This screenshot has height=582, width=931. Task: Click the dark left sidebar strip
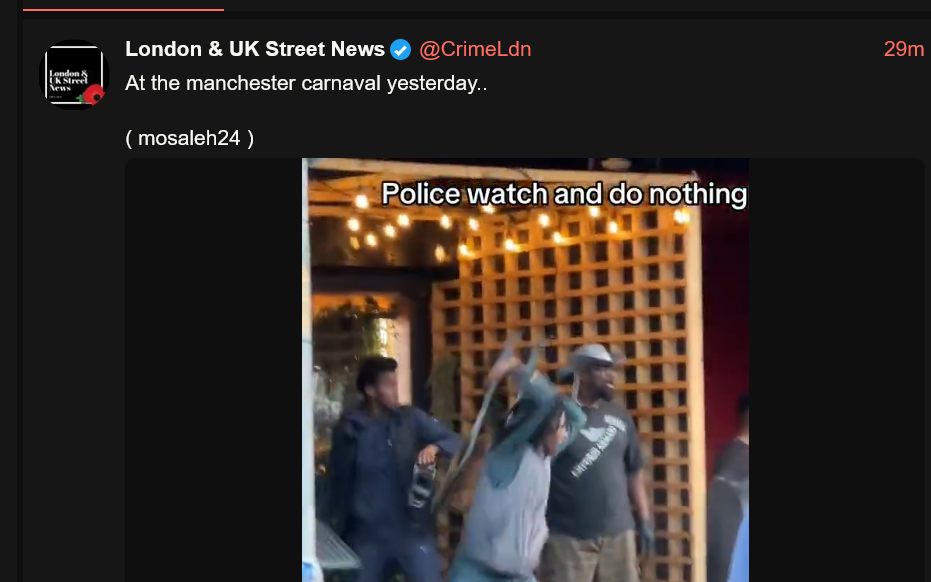tap(9, 291)
